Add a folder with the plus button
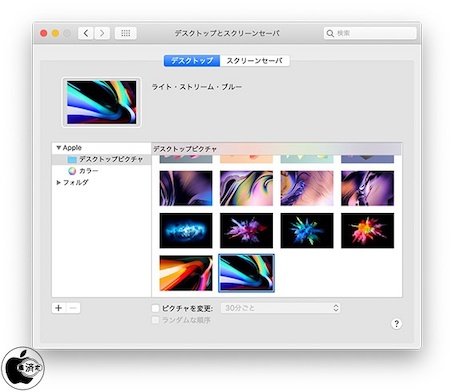This screenshot has width=454, height=392. tap(59, 308)
